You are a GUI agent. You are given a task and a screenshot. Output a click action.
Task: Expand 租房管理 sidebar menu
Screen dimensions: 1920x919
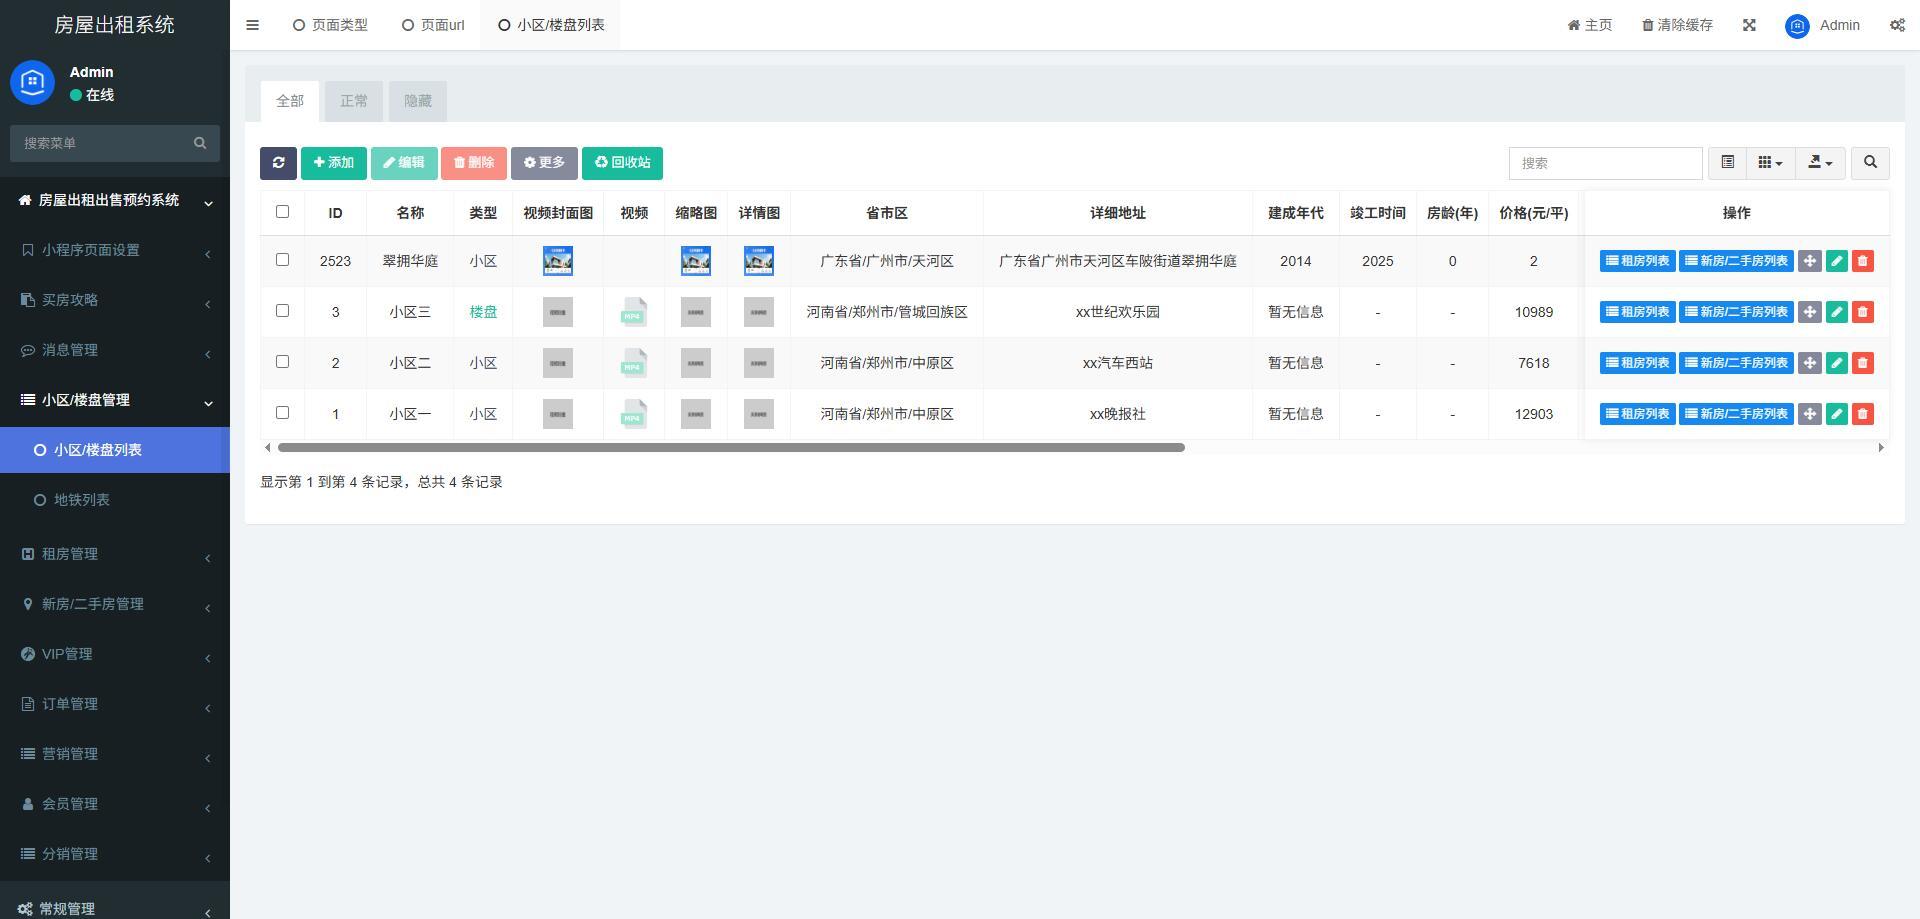[x=115, y=554]
